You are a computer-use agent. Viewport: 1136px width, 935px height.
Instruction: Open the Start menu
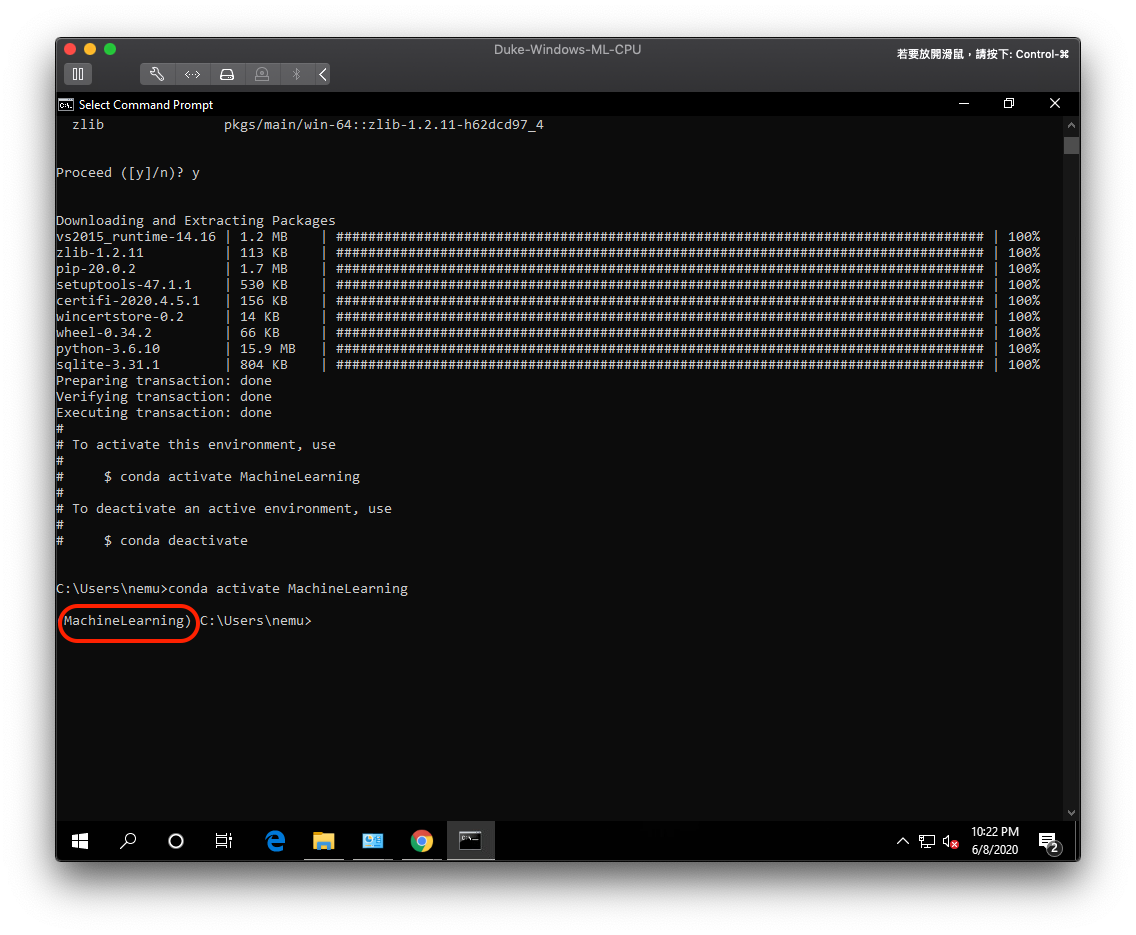pos(79,841)
